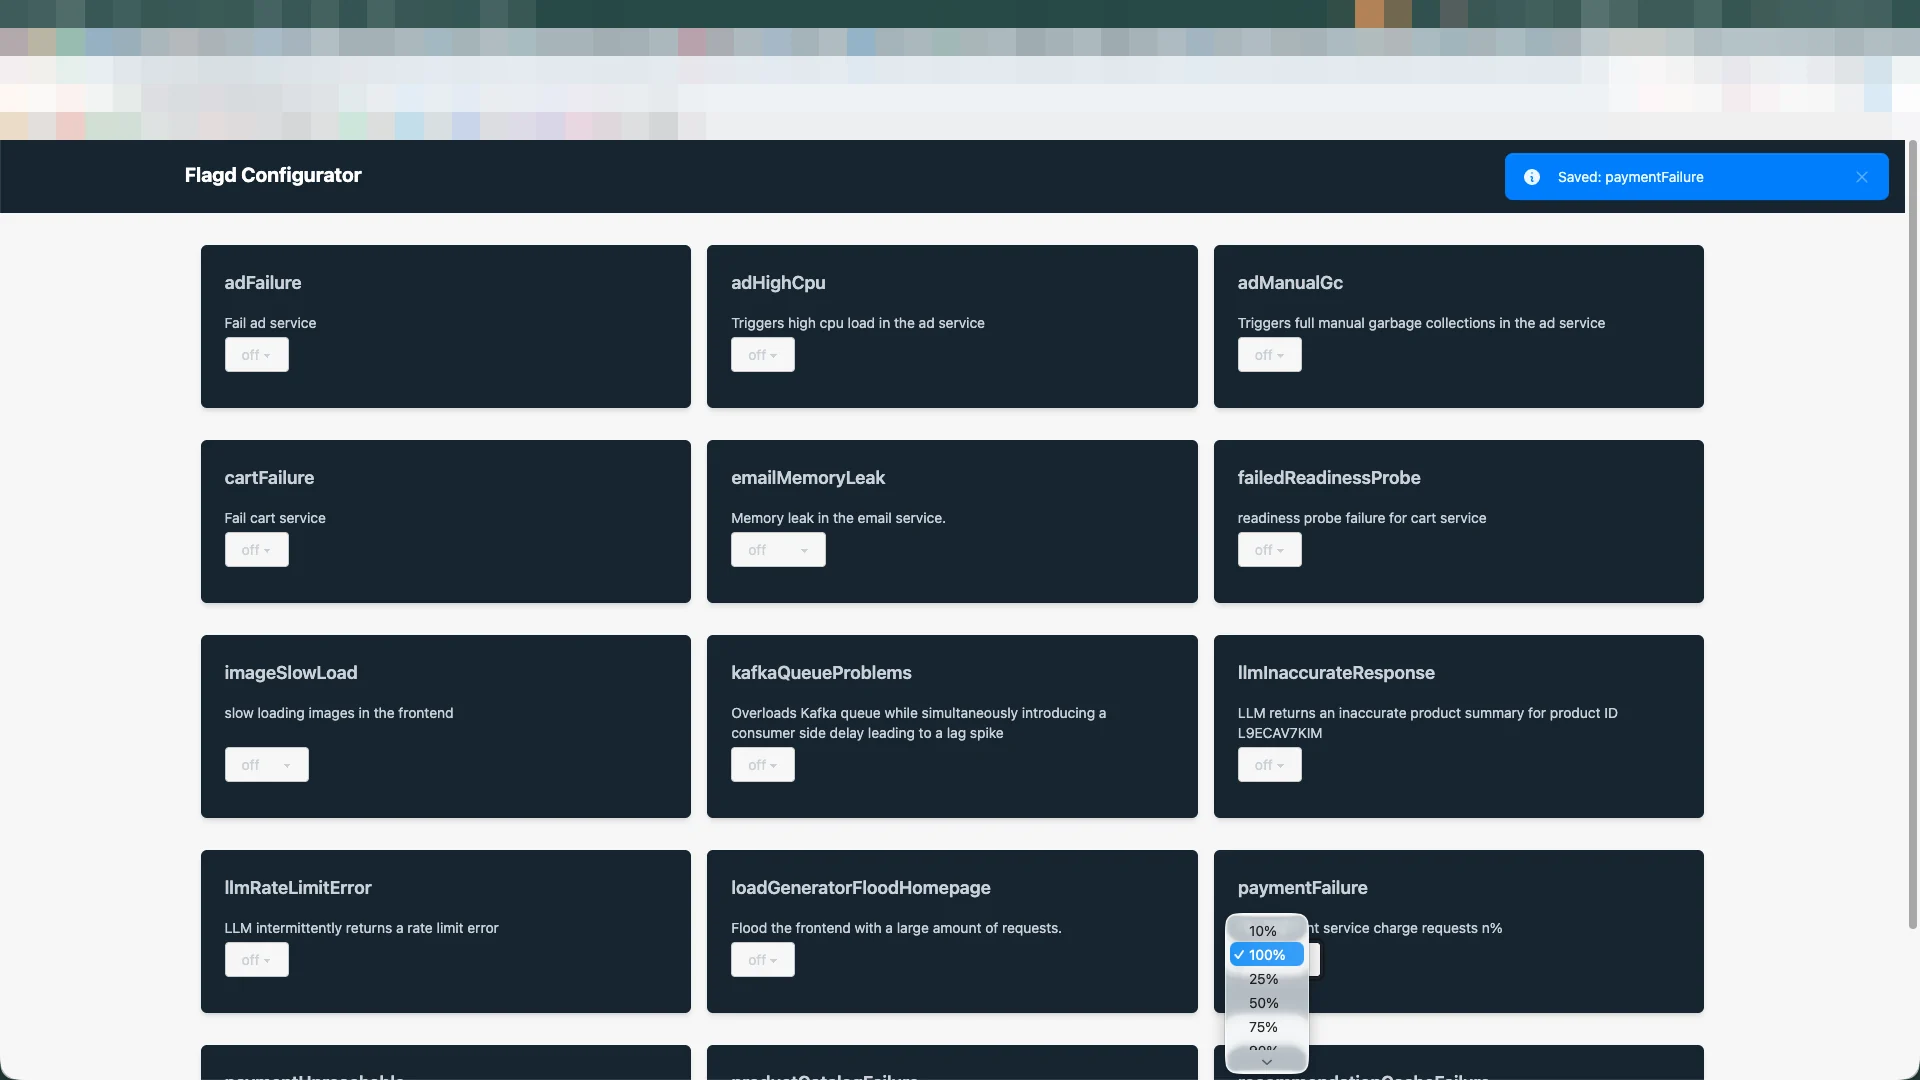Viewport: 1920px width, 1080px height.
Task: Click the cartFailure card title
Action: click(x=269, y=478)
